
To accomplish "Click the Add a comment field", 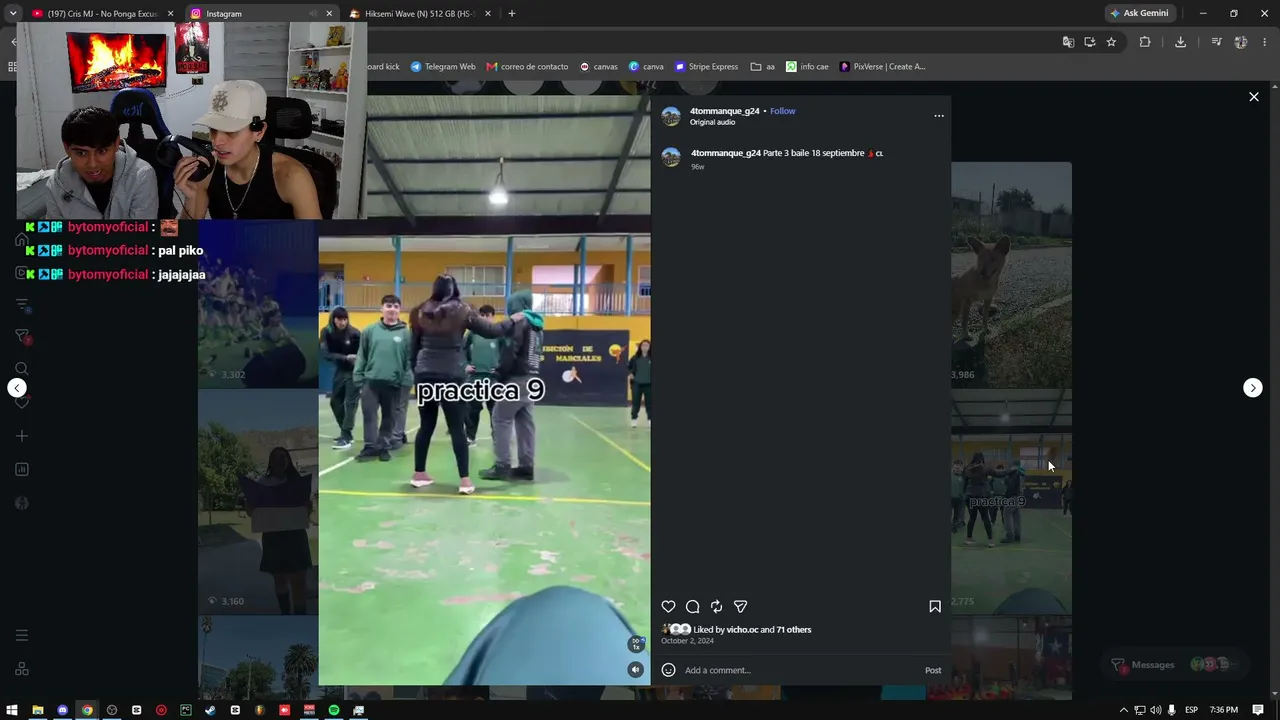I will 800,670.
